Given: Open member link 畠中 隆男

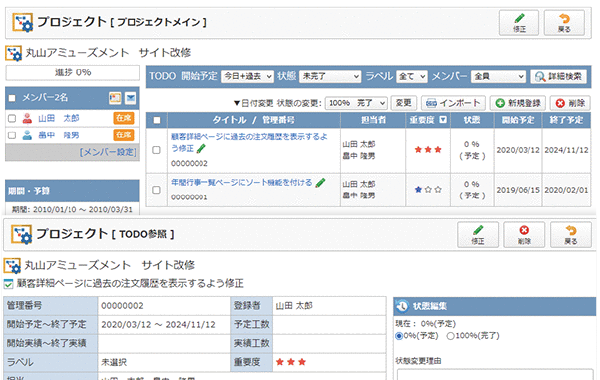Looking at the screenshot, I should [x=59, y=135].
